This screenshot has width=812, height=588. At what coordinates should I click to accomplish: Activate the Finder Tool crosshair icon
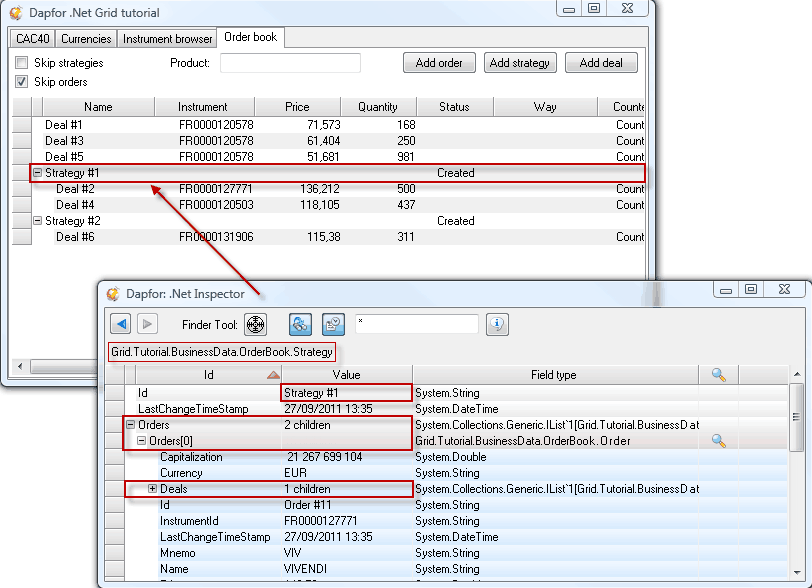click(255, 324)
